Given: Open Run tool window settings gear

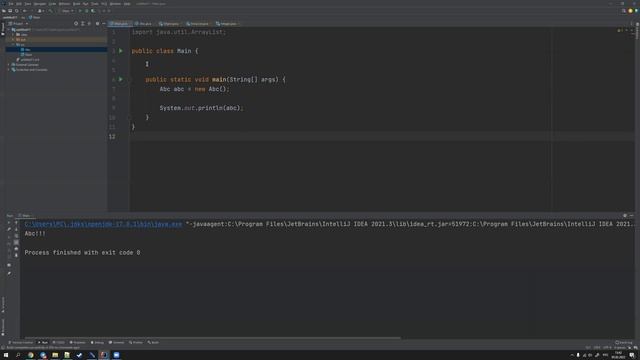Looking at the screenshot, I should tap(625, 216).
